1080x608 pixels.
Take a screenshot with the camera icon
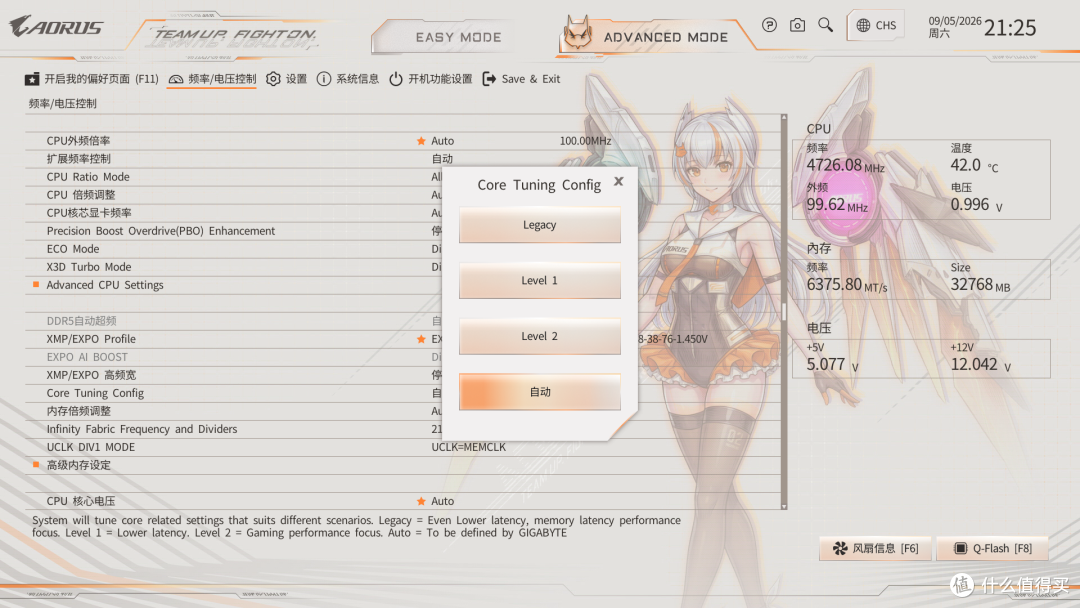(x=797, y=25)
